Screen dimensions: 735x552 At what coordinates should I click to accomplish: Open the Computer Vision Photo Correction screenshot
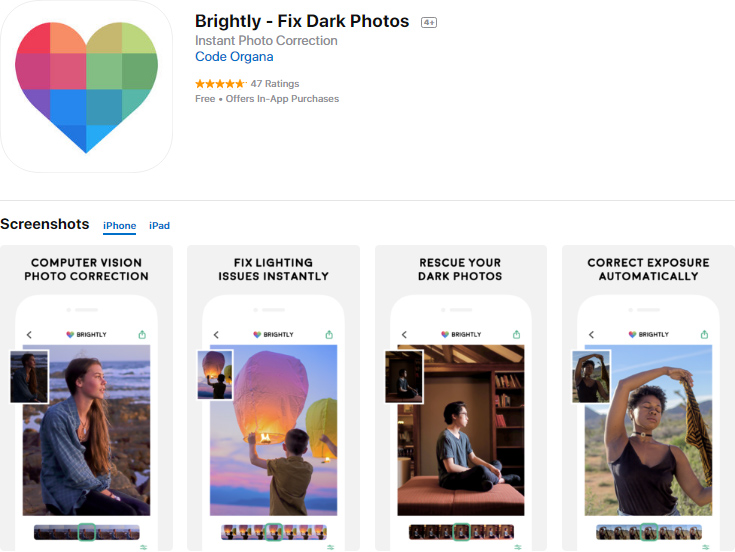pos(86,399)
